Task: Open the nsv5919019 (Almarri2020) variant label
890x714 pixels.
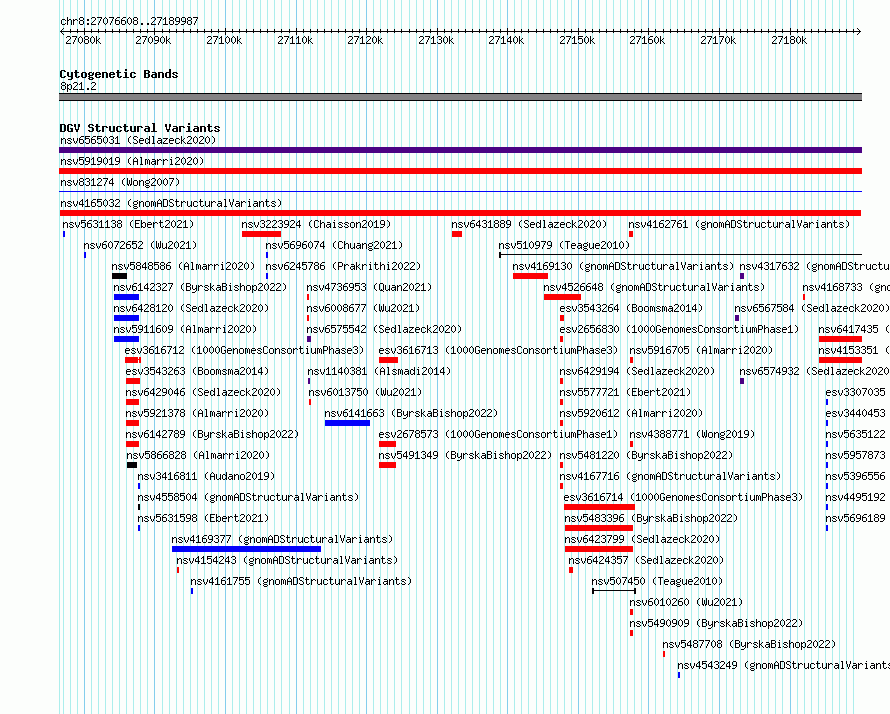Action: click(132, 161)
